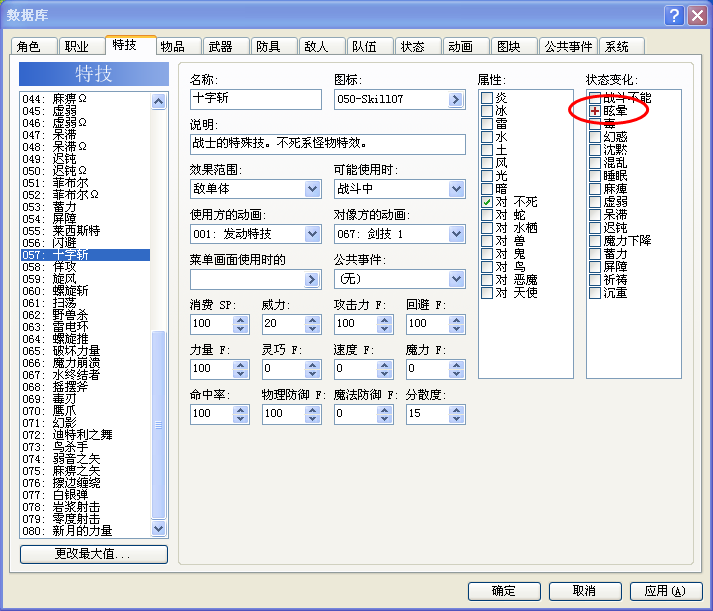Increase 力量 F value with up arrow
The height and width of the screenshot is (611, 713).
coord(241,365)
